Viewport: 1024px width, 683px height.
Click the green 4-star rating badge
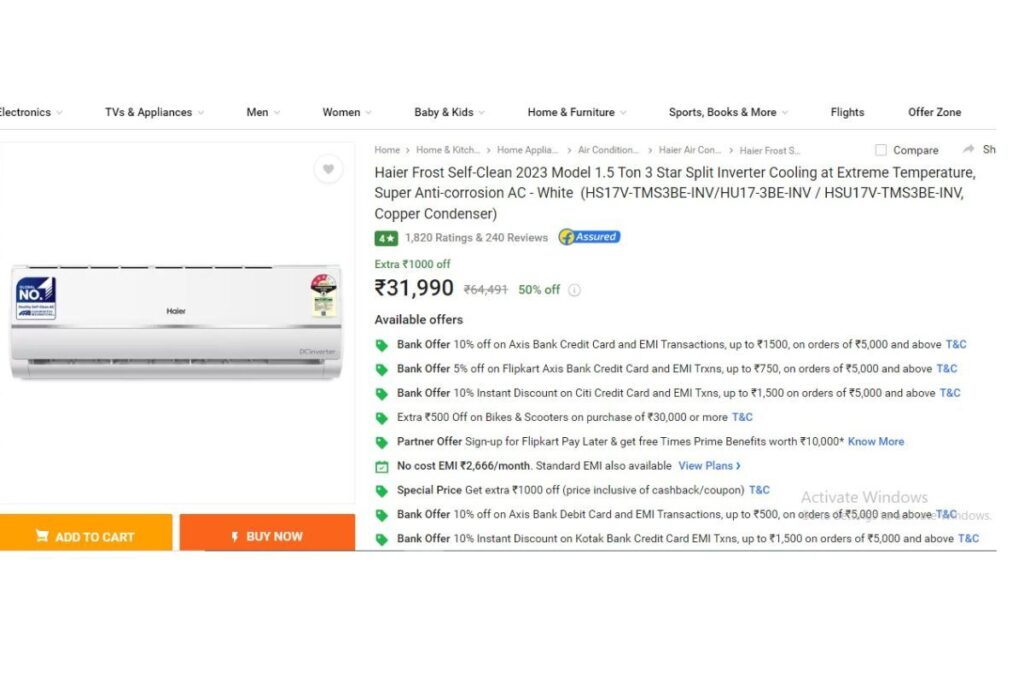coord(386,238)
